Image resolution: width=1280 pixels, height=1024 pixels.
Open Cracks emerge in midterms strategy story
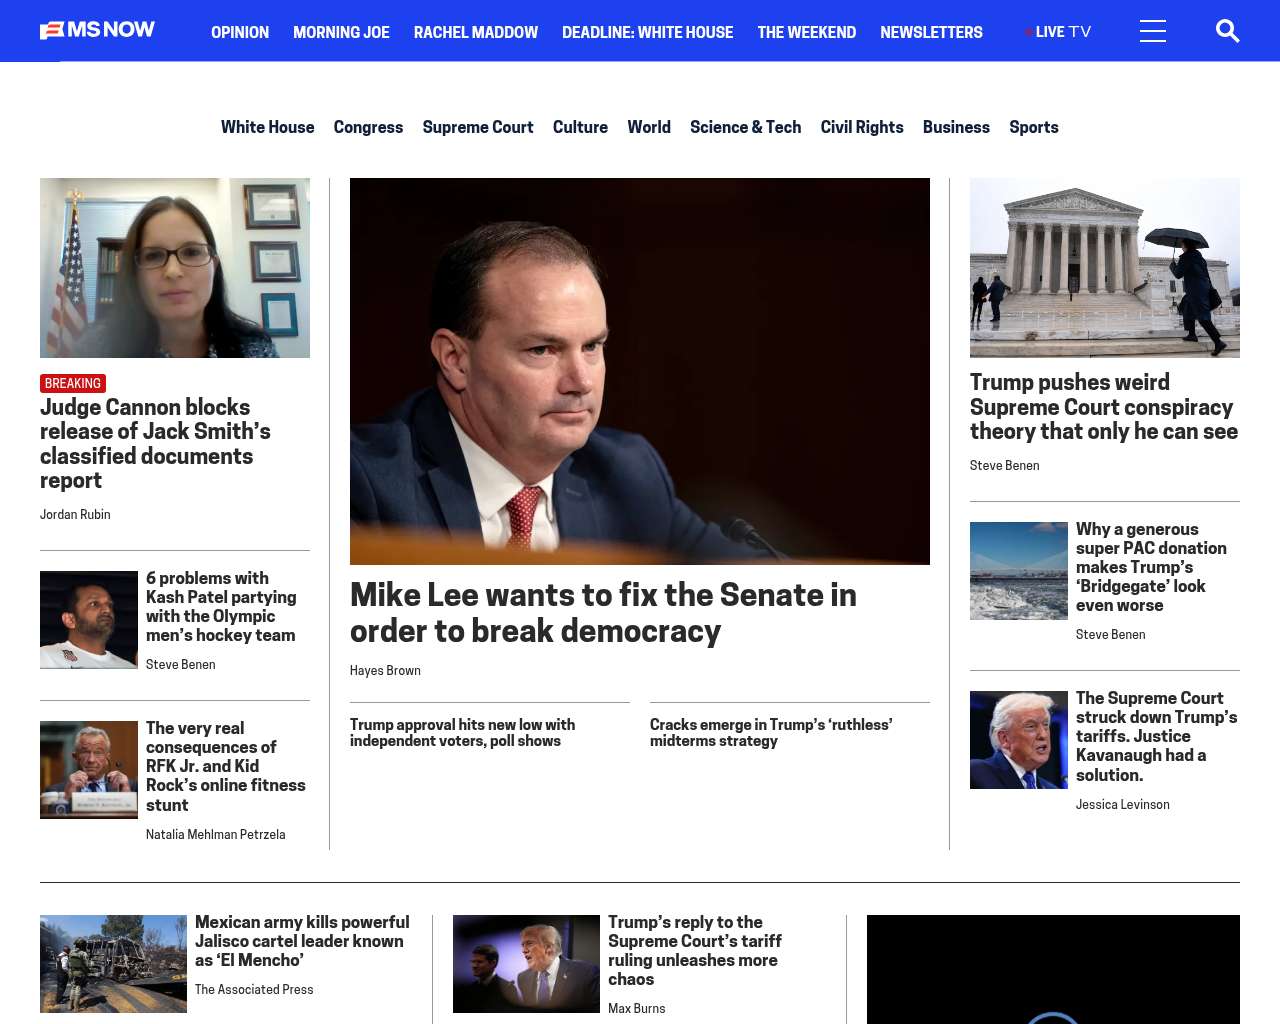771,733
